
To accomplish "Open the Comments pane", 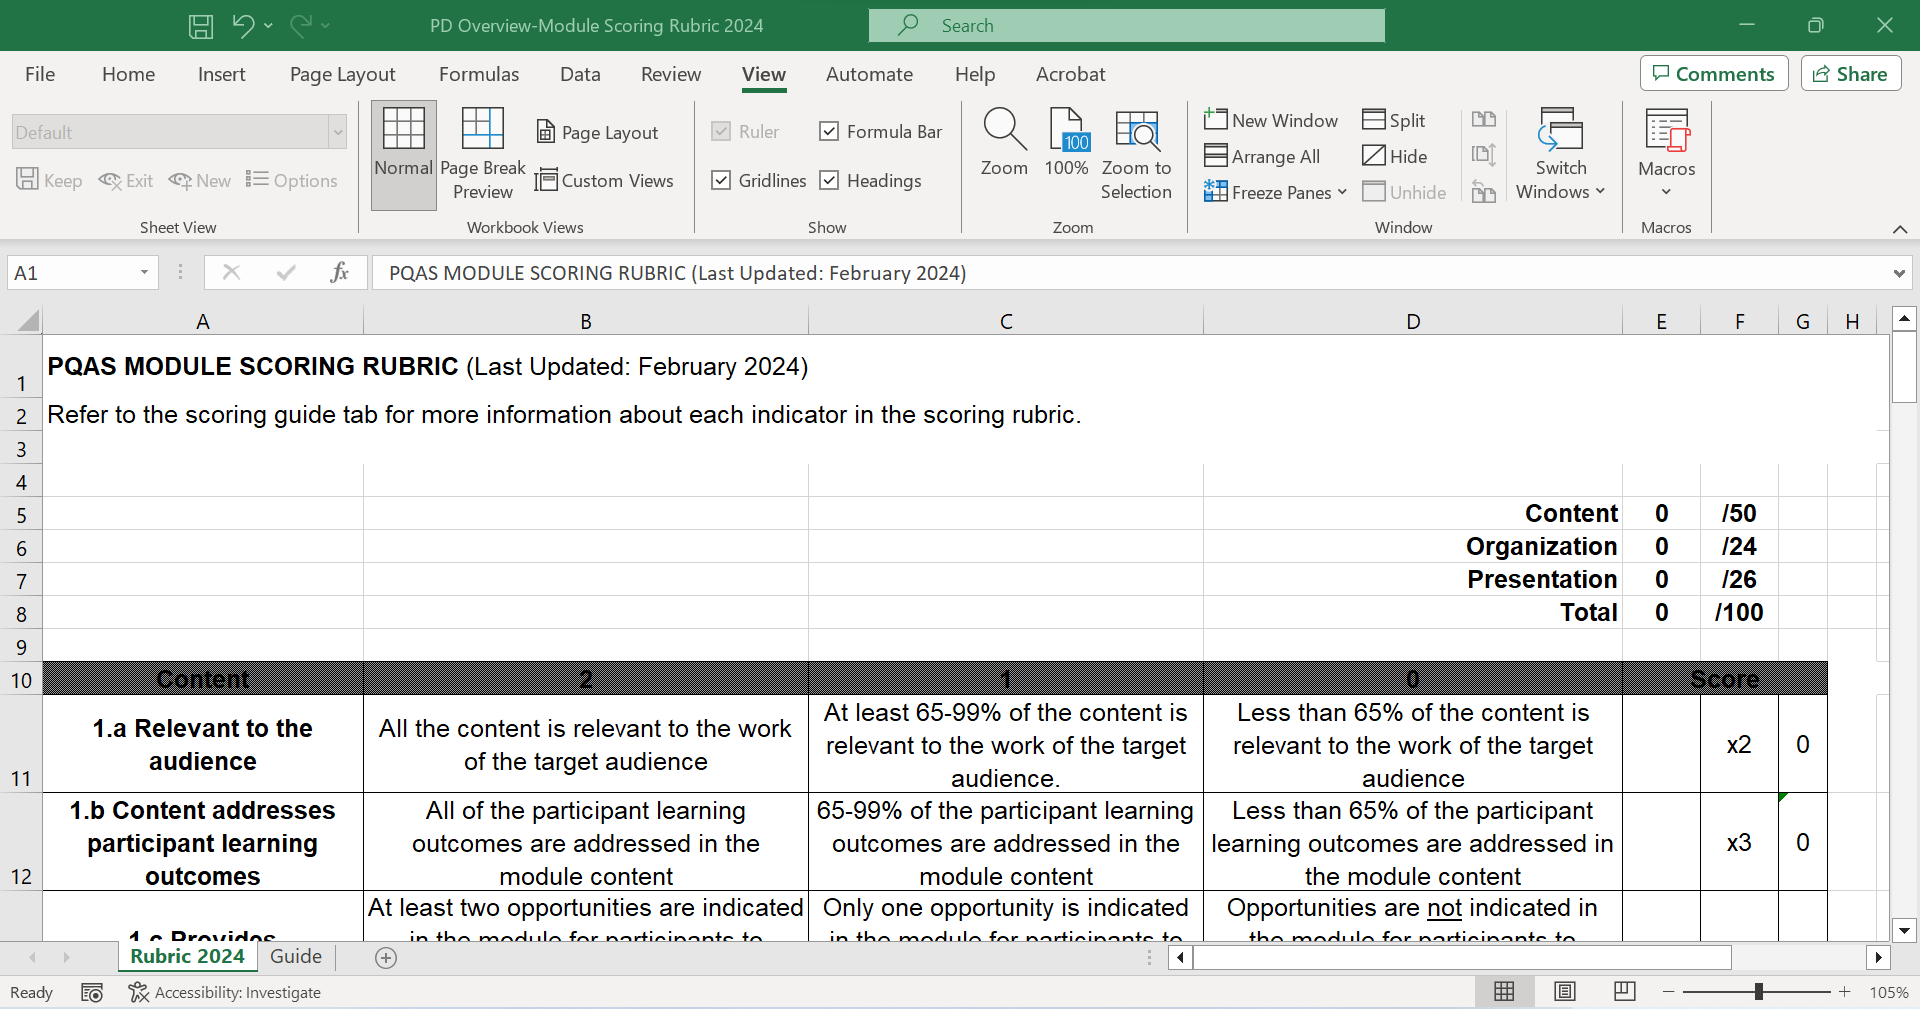I will tap(1713, 73).
